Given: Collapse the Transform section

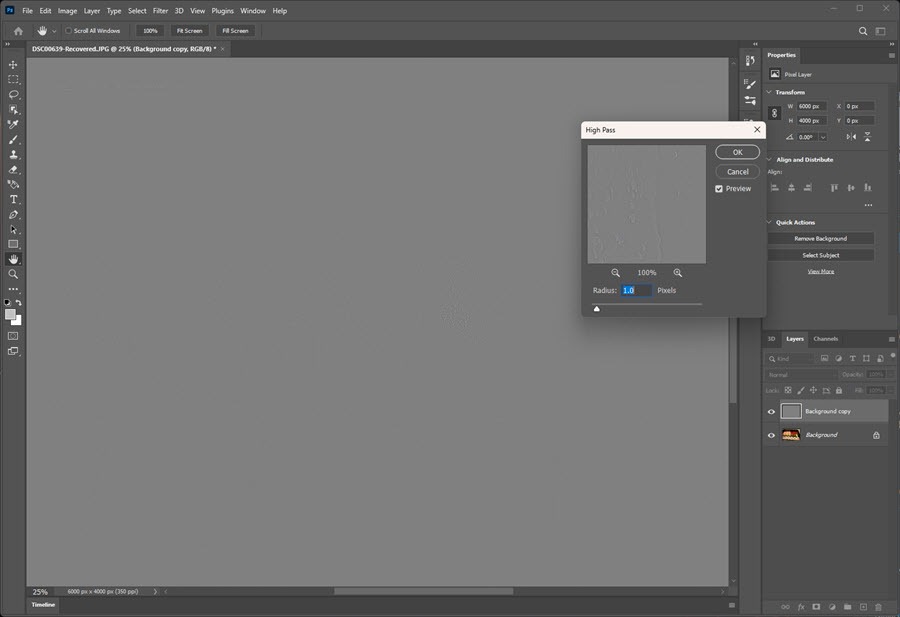Looking at the screenshot, I should (769, 92).
